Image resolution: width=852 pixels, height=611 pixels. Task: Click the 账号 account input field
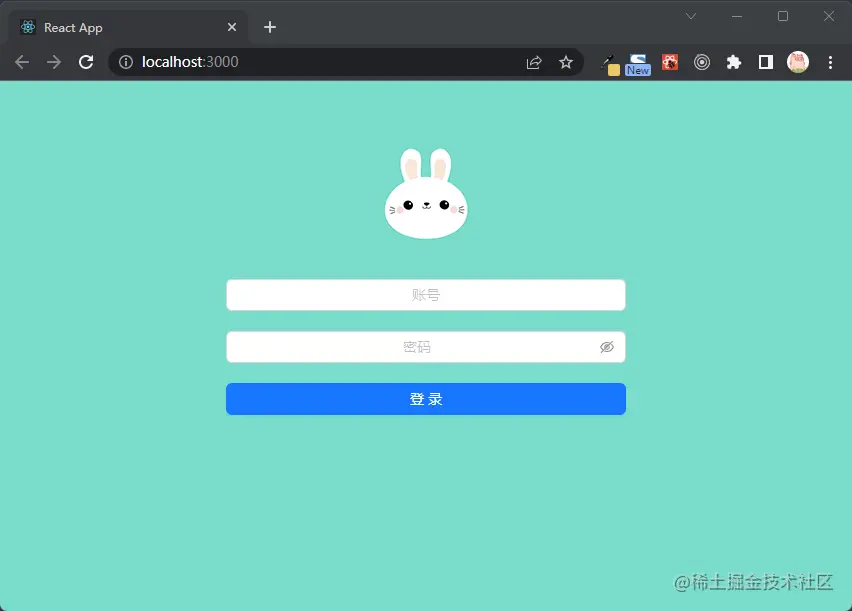[x=425, y=294]
